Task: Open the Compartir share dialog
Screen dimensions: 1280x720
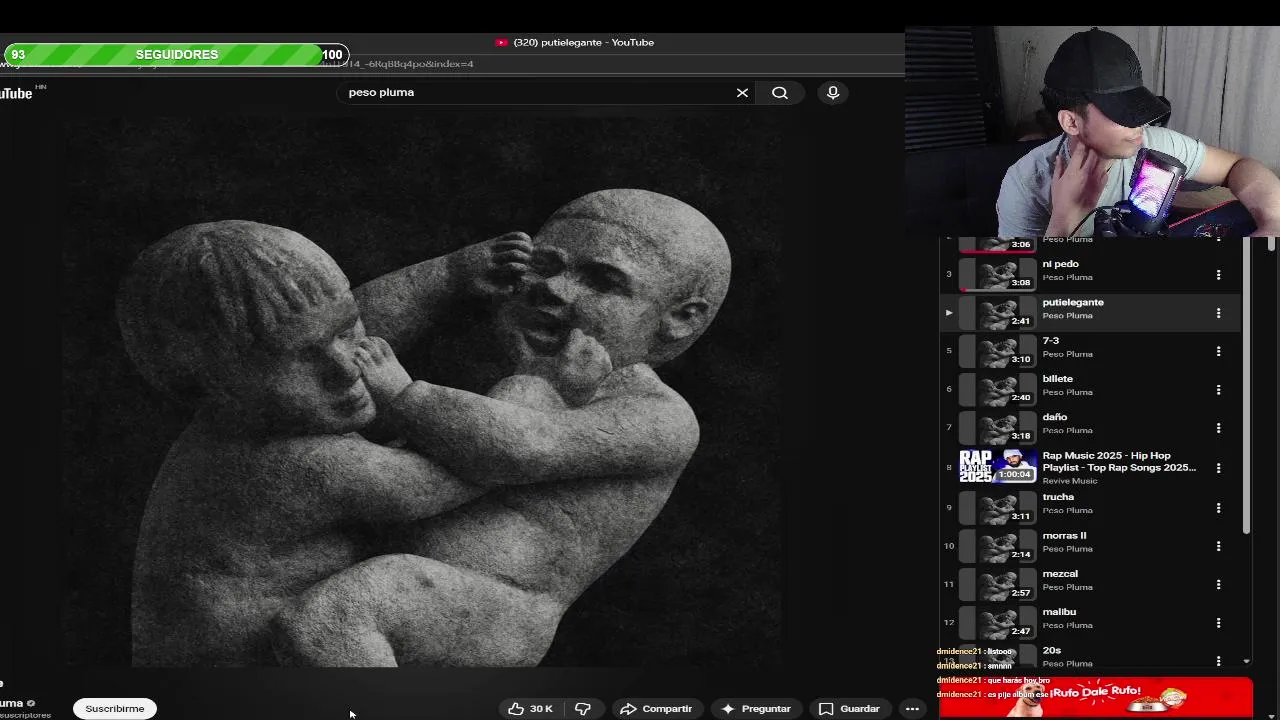Action: (x=656, y=708)
